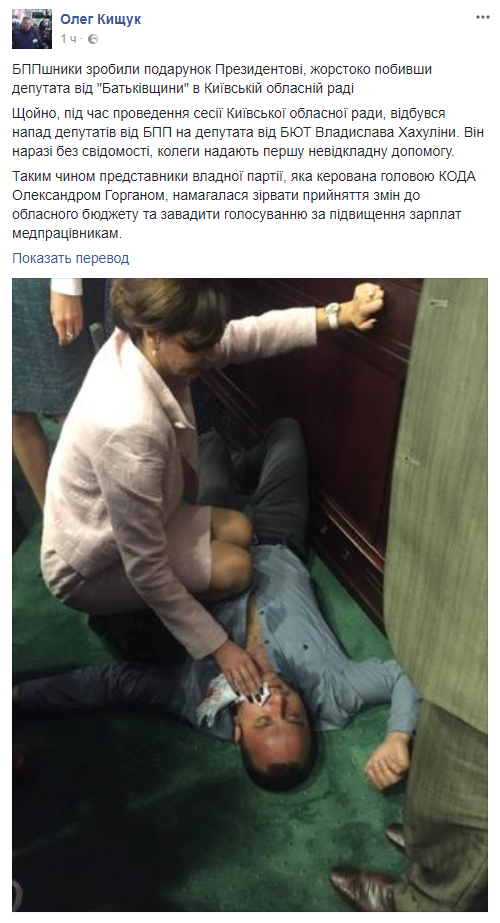
Task: Click the word "КОДА" in the text
Action: (x=455, y=177)
